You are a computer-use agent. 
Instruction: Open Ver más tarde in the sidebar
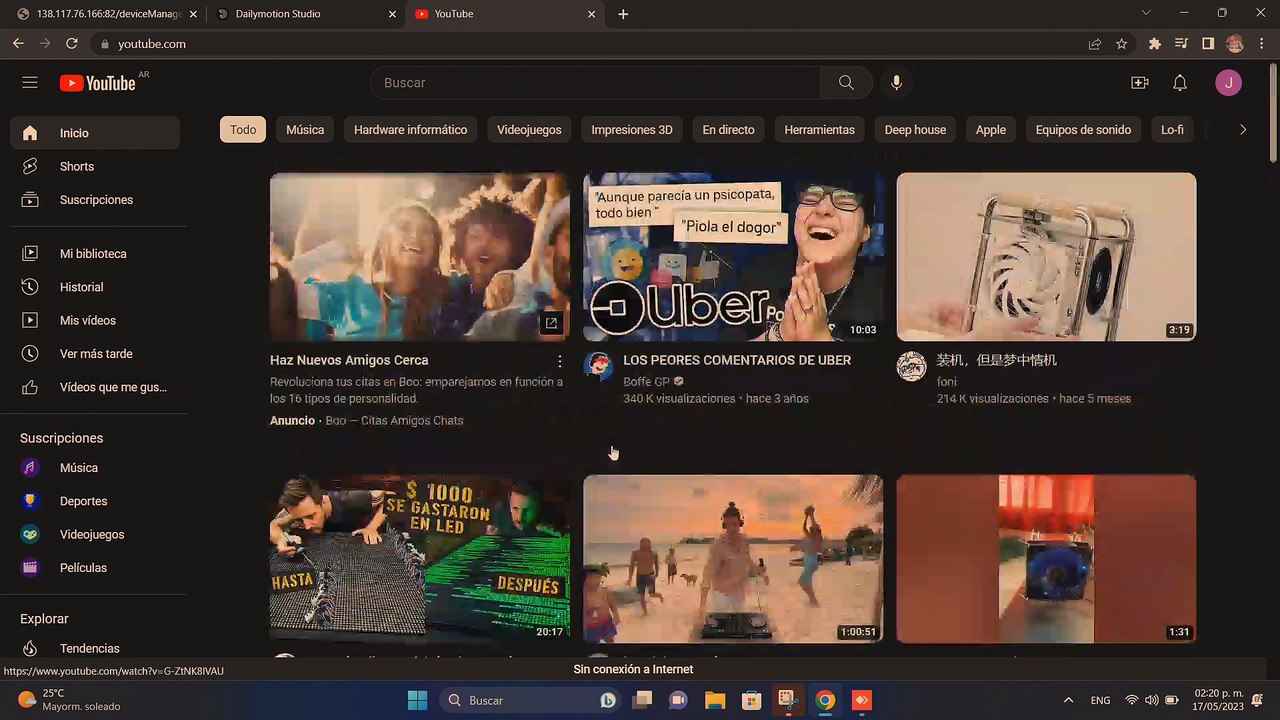[x=95, y=354]
